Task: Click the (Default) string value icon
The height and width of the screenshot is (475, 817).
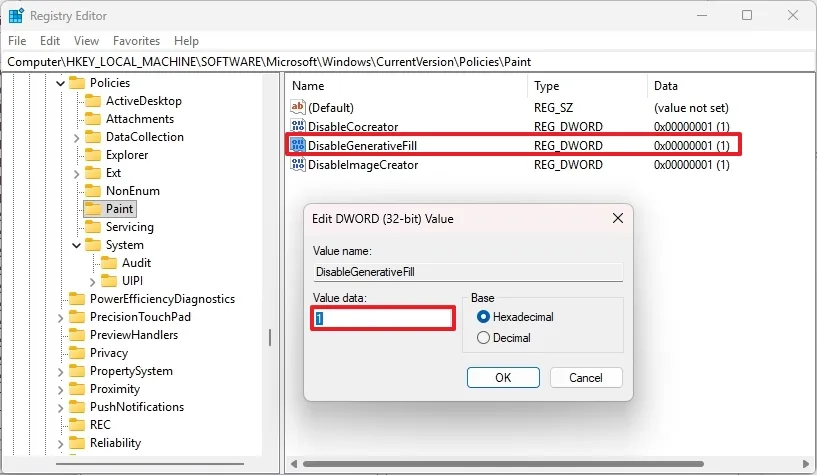Action: (x=298, y=107)
